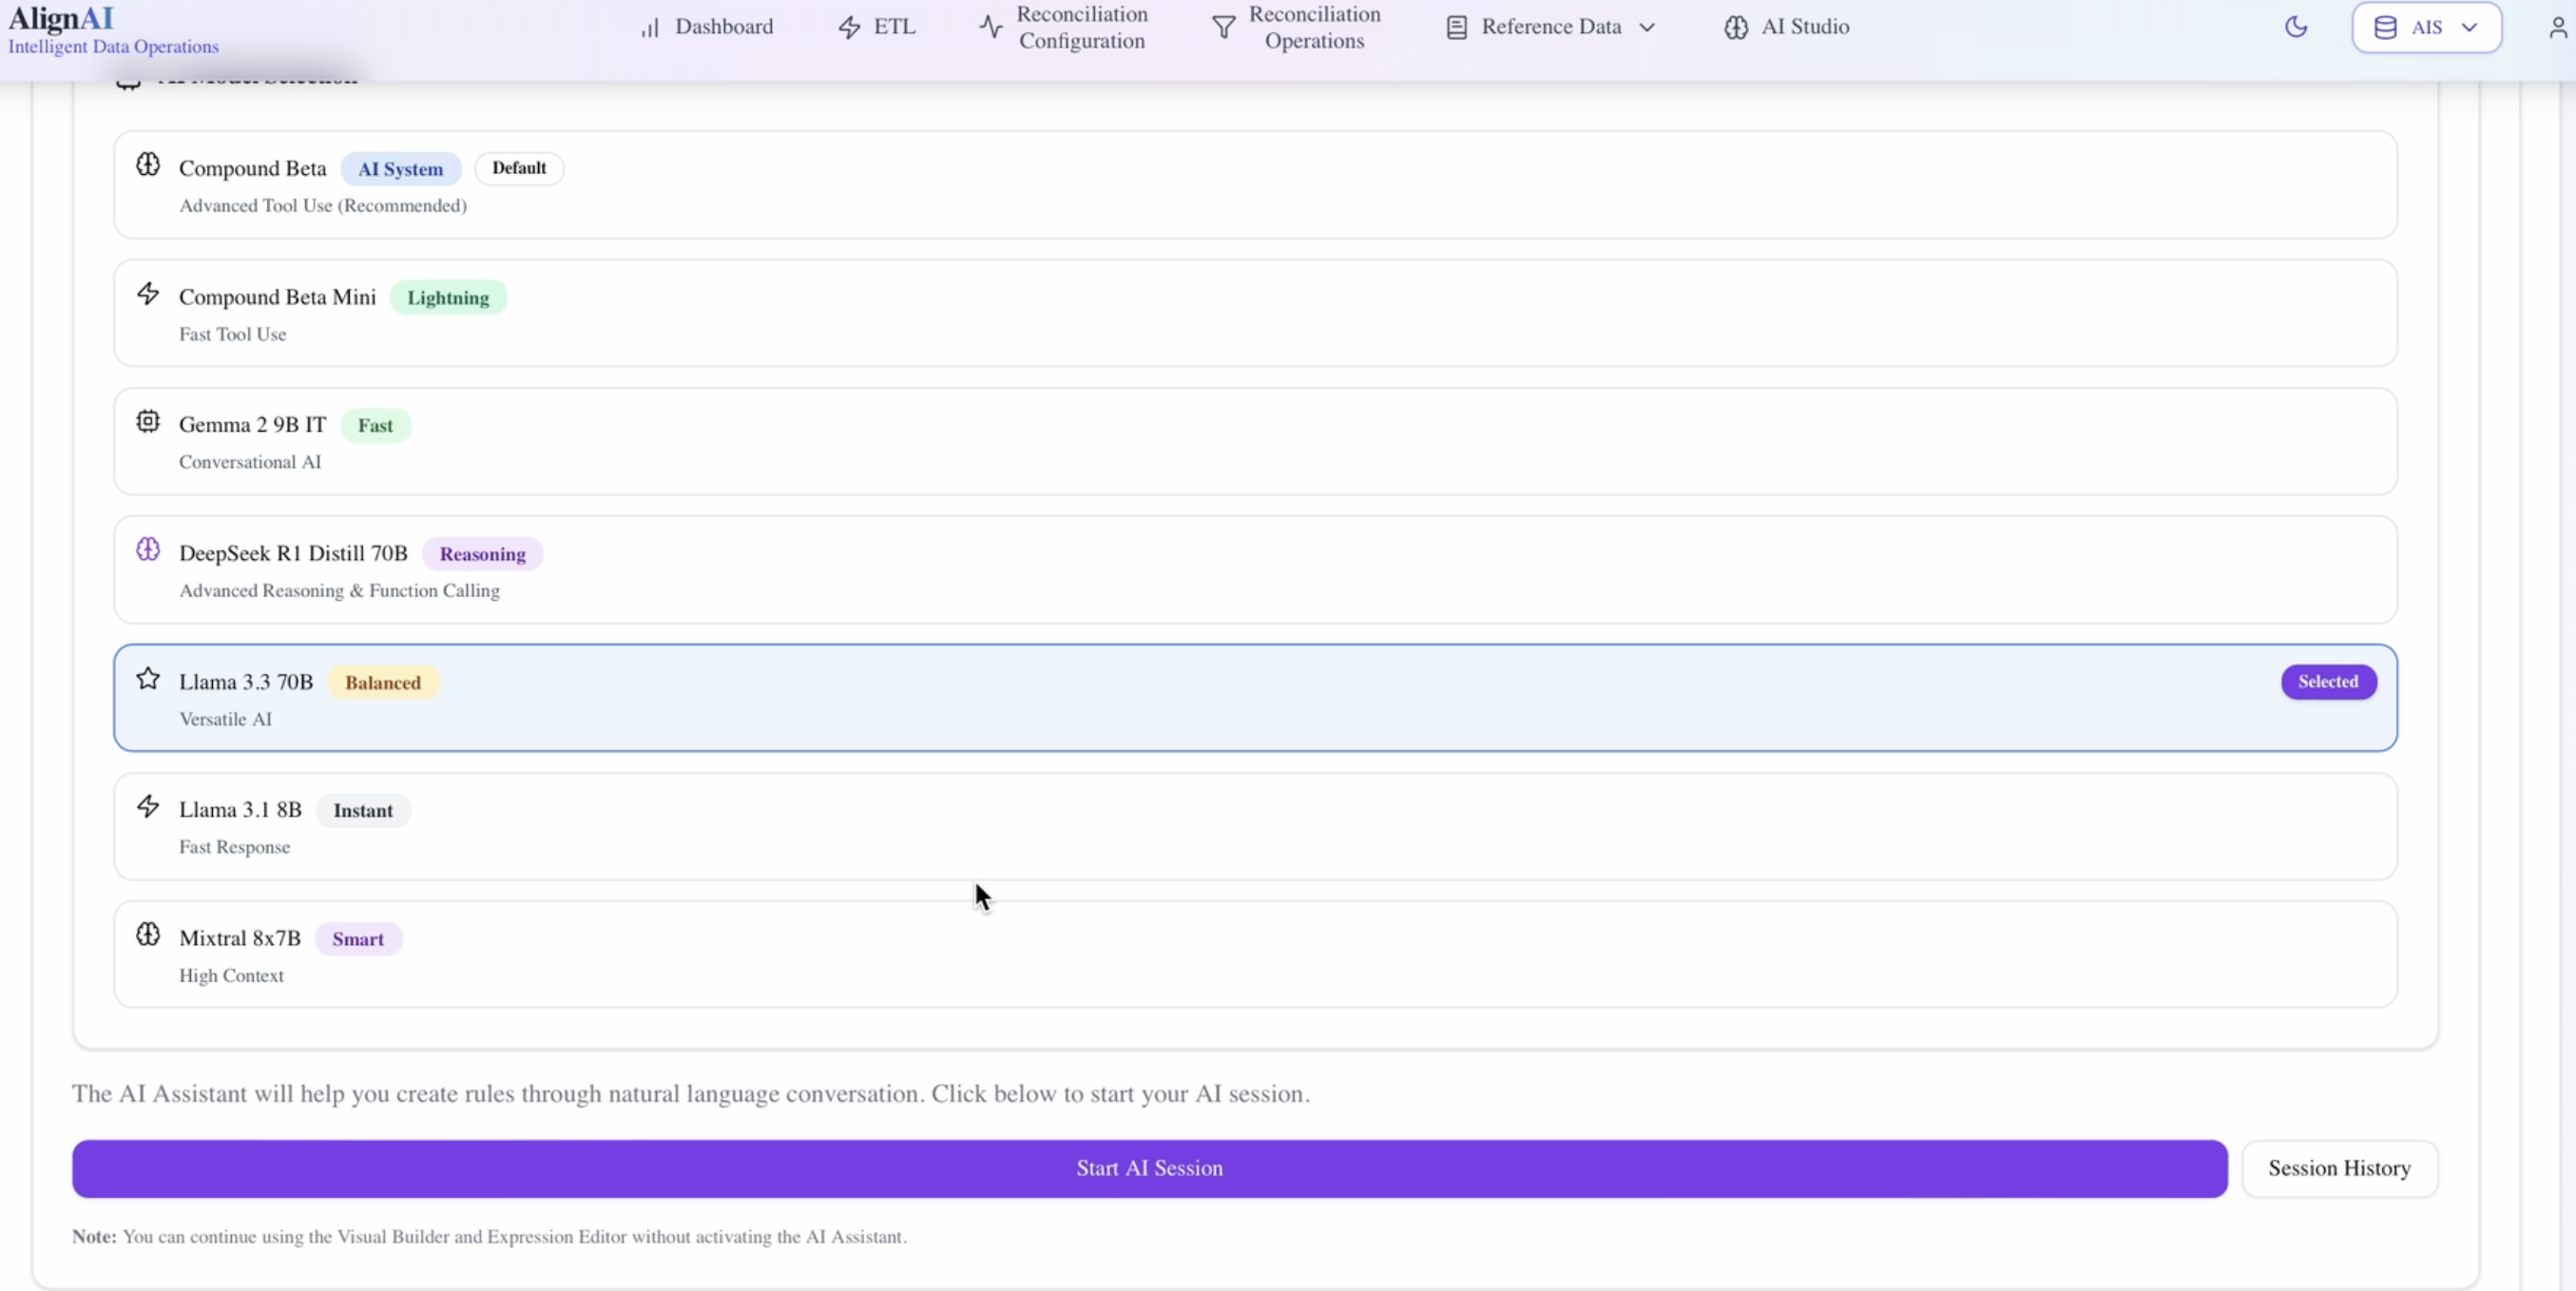This screenshot has width=2576, height=1291.
Task: Click the brain icon on DeepSeek R1 card
Action: click(148, 549)
